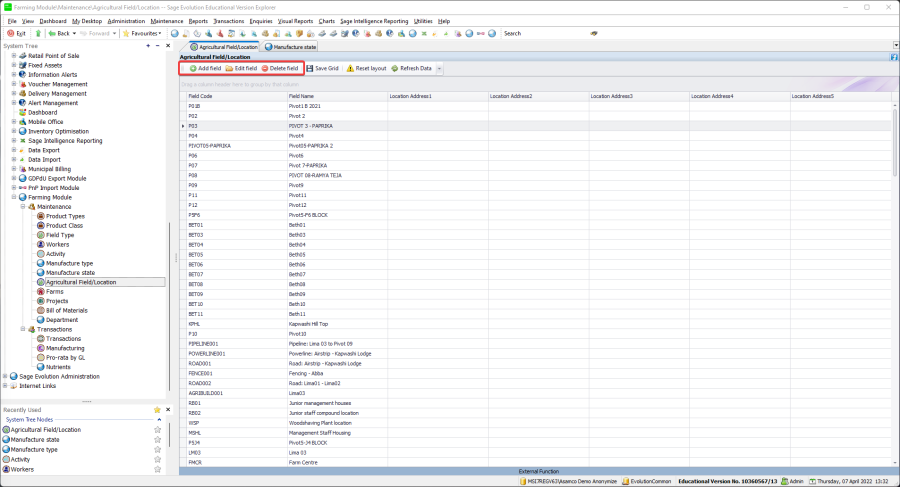
Task: Switch to the Manufacture state tab
Action: [x=291, y=46]
